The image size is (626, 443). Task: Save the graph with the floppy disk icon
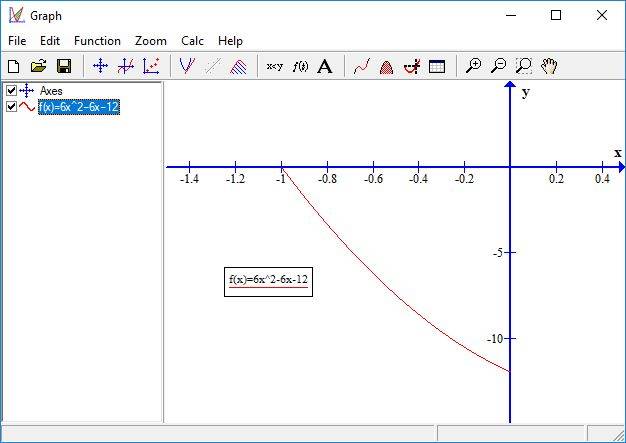tap(63, 66)
